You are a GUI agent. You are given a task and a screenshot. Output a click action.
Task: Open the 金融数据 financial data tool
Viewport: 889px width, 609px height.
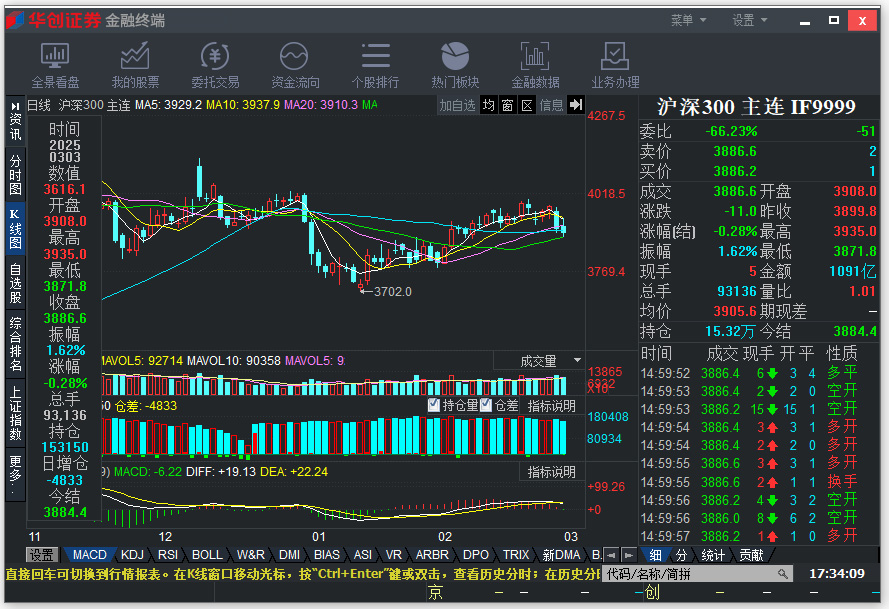pyautogui.click(x=534, y=64)
